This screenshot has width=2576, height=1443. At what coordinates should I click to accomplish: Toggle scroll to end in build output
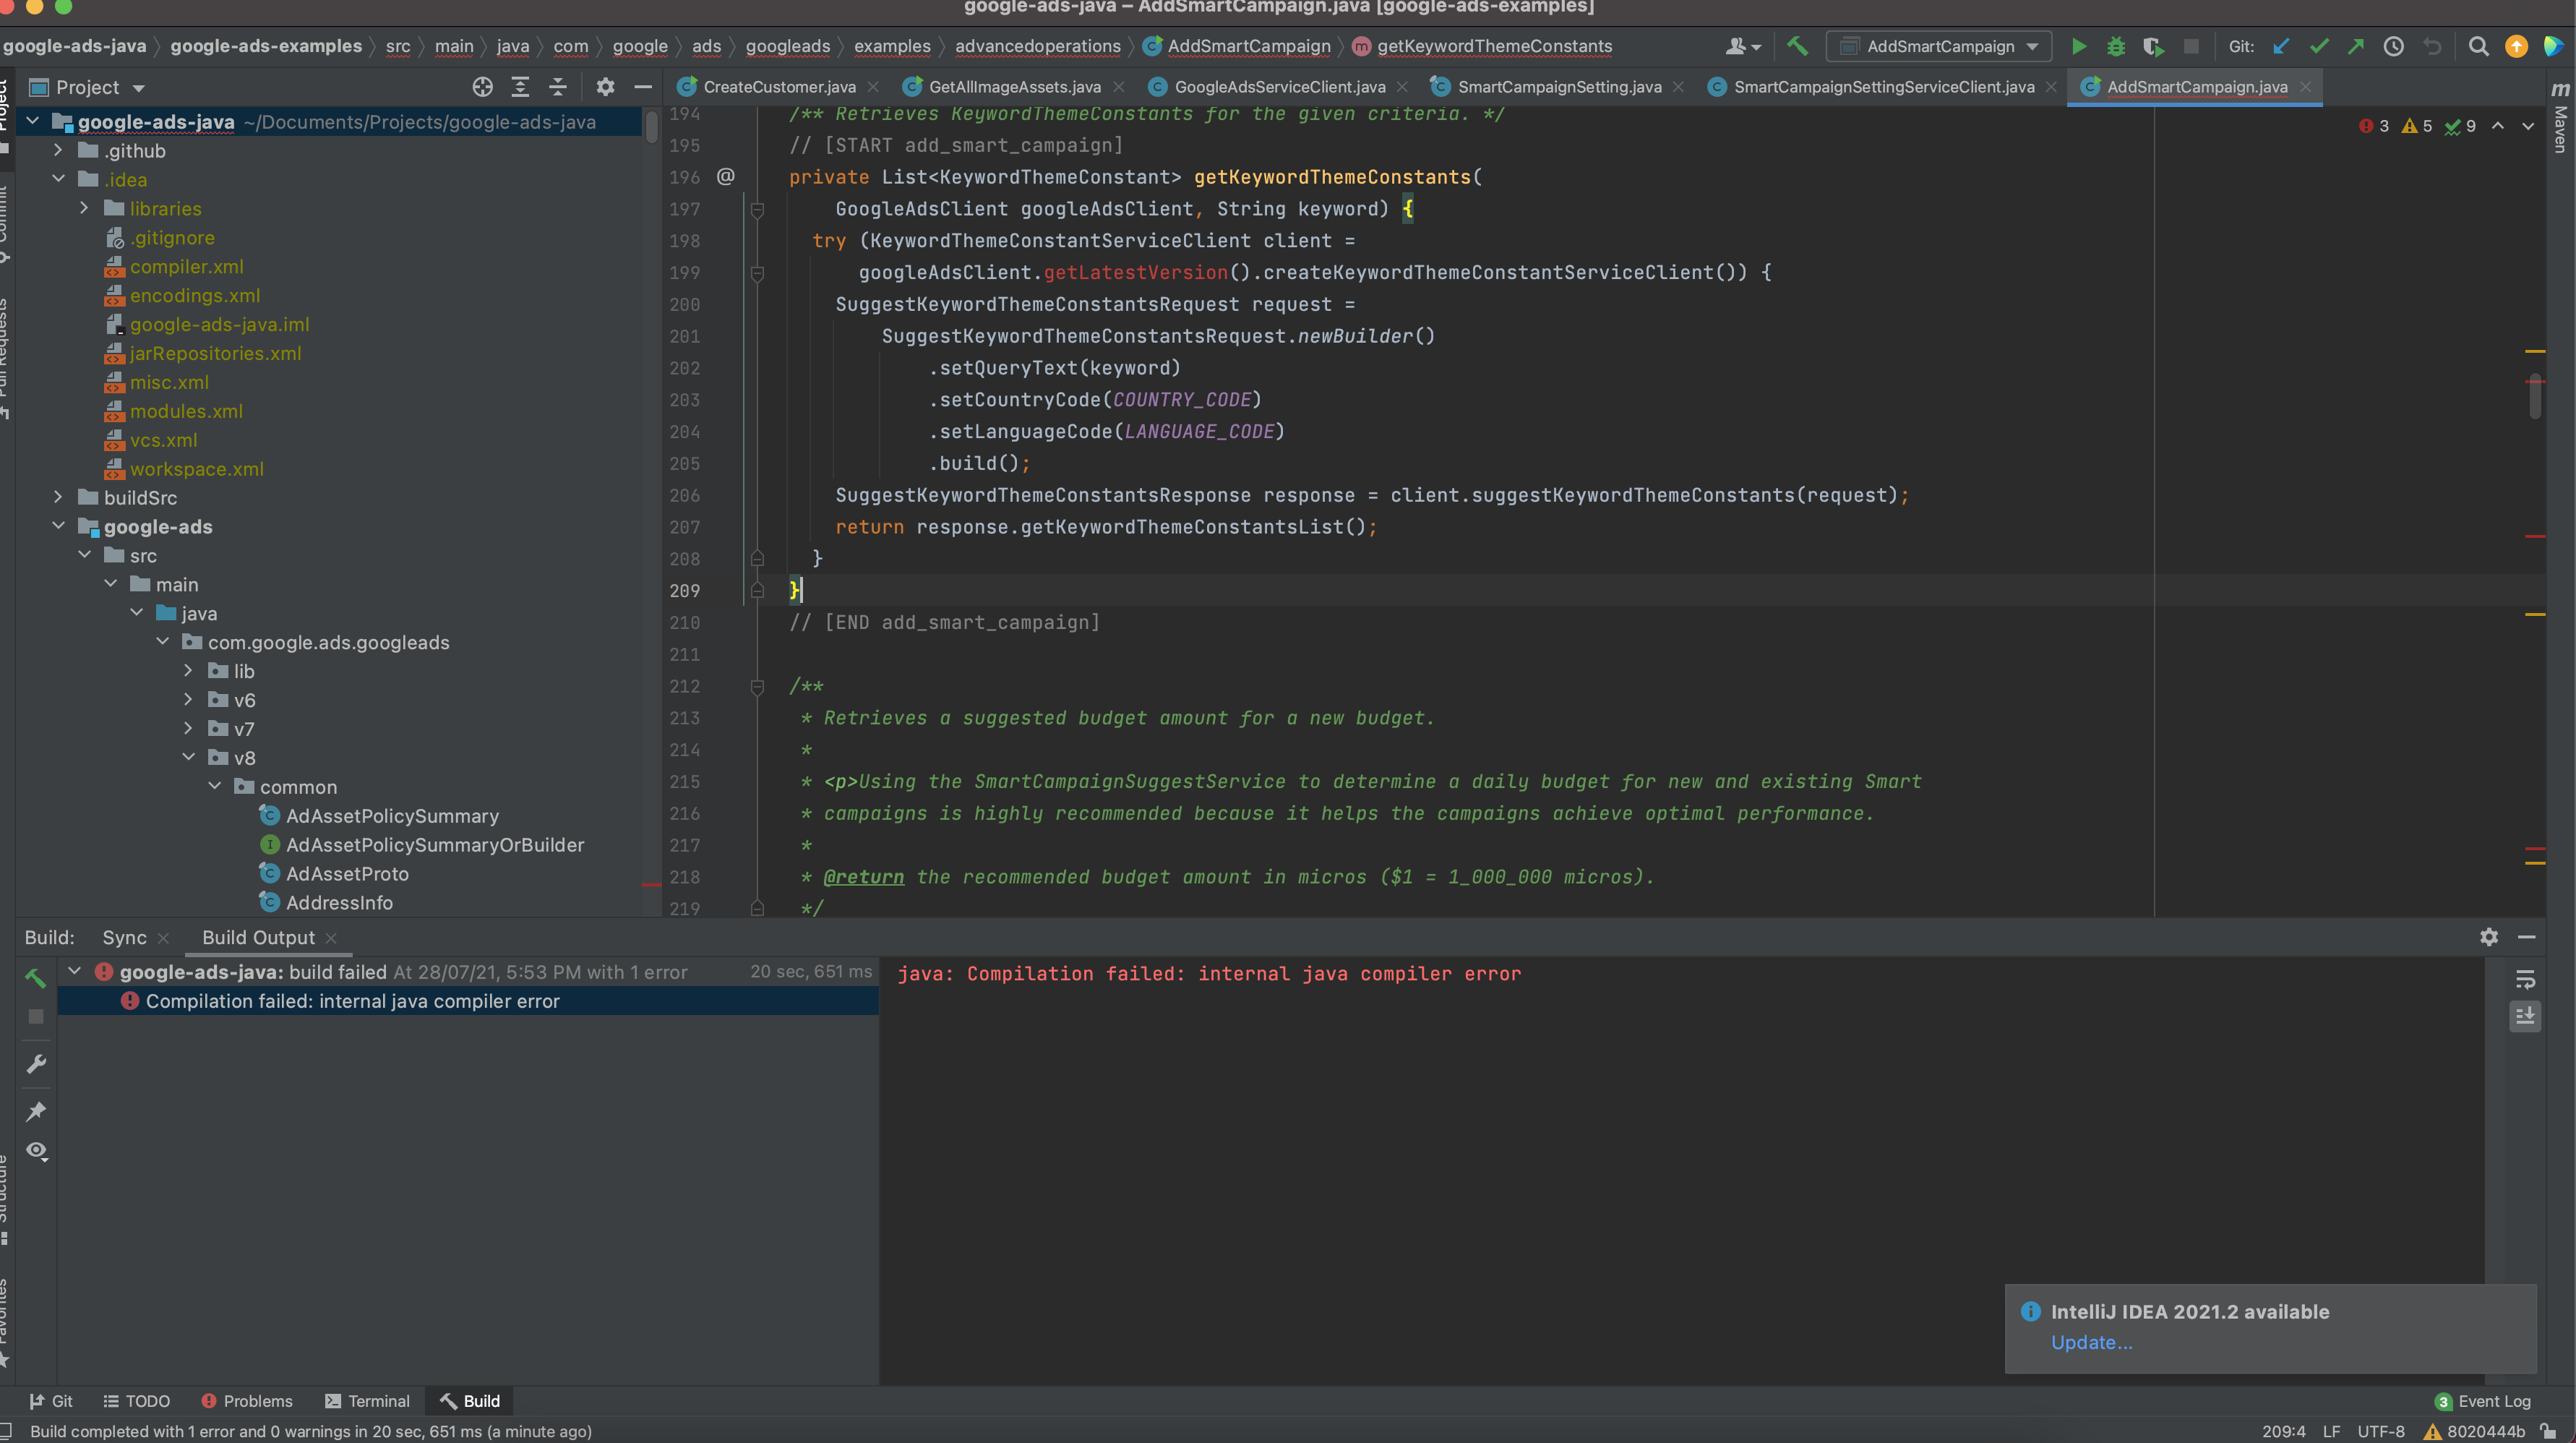(2524, 1016)
